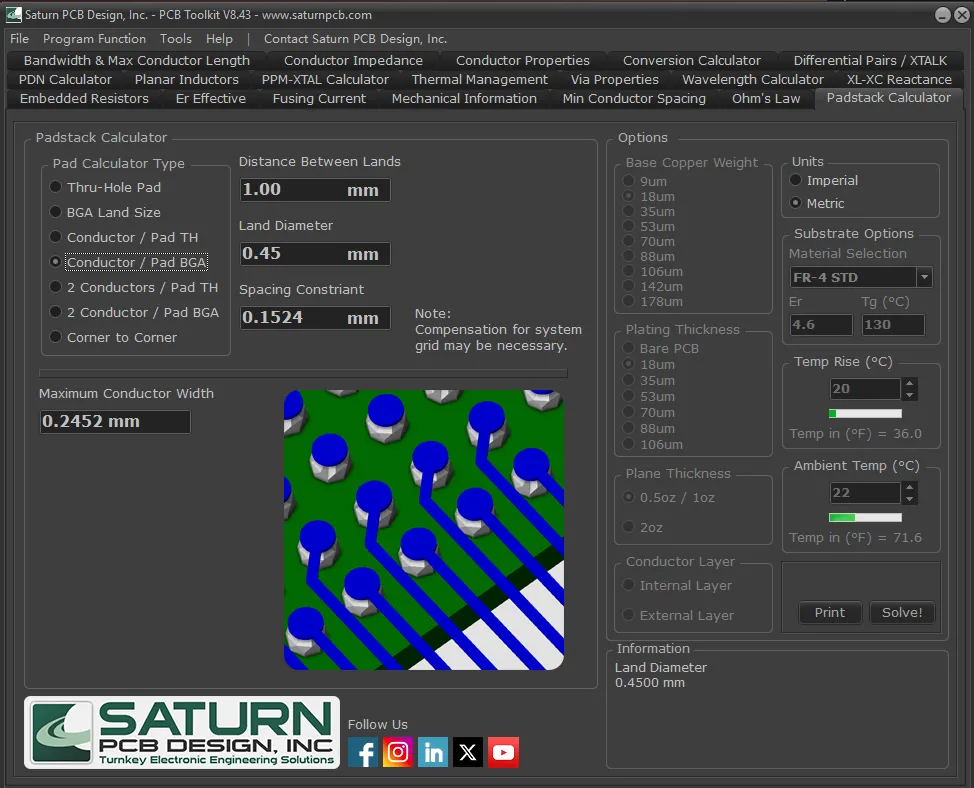
Task: Click the Ambient Temp progress slider
Action: [865, 517]
